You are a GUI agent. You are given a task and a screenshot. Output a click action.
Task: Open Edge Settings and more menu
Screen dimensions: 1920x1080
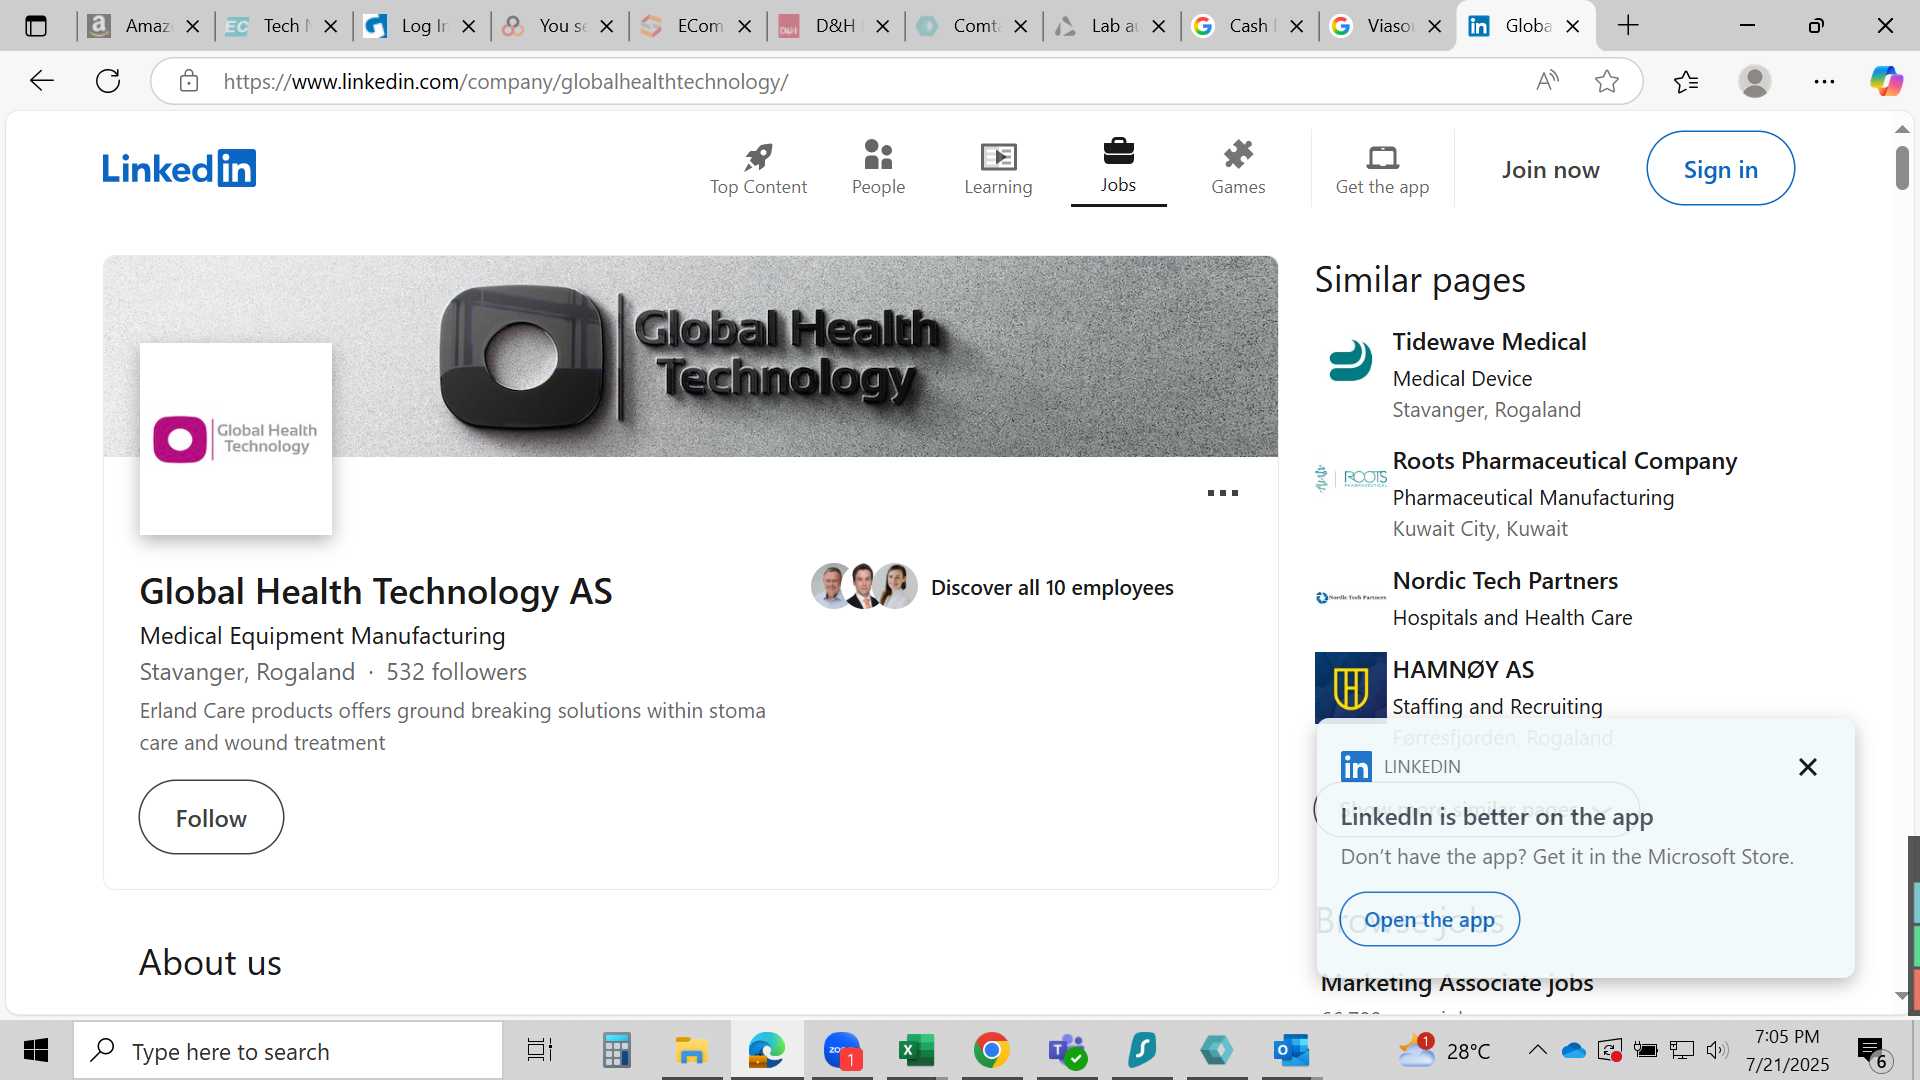pos(1824,81)
